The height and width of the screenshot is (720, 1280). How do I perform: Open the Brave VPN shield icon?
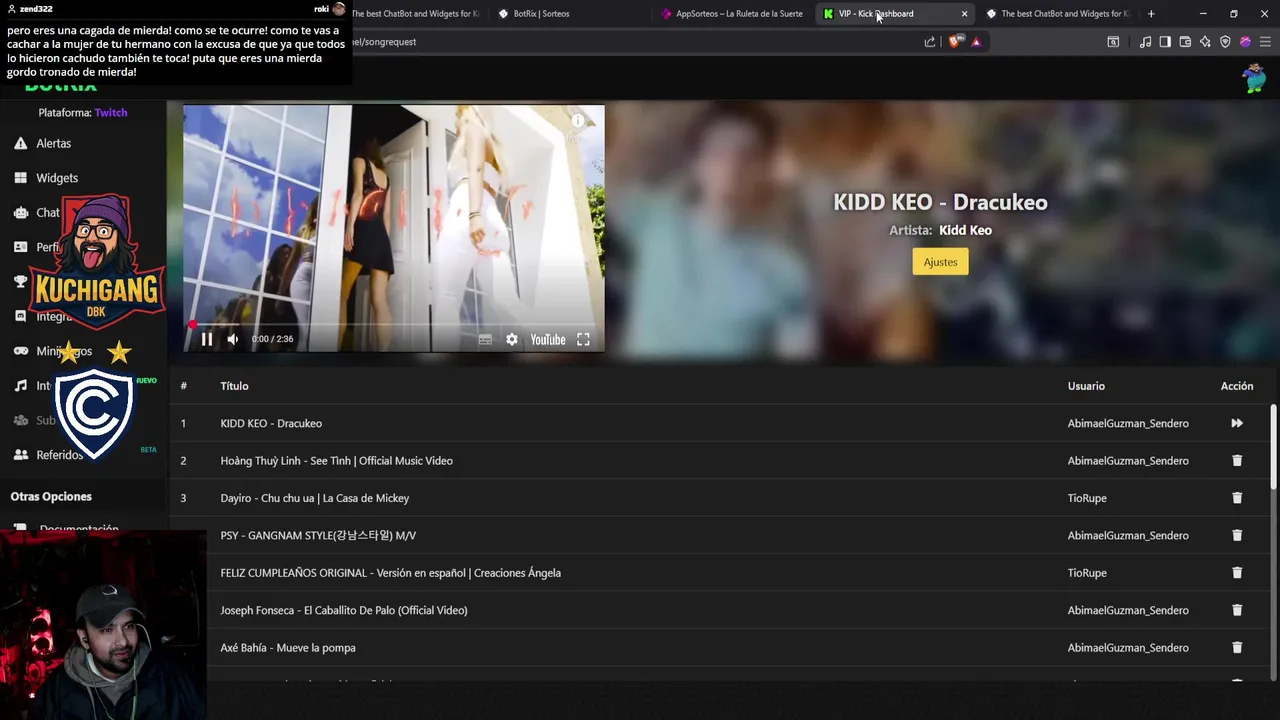1225,42
